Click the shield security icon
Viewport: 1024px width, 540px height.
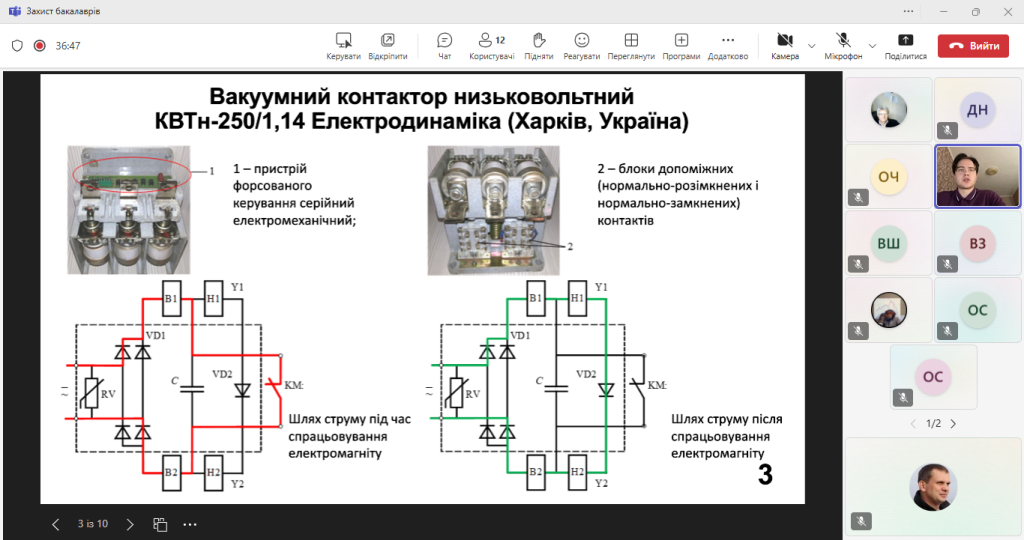coord(18,46)
